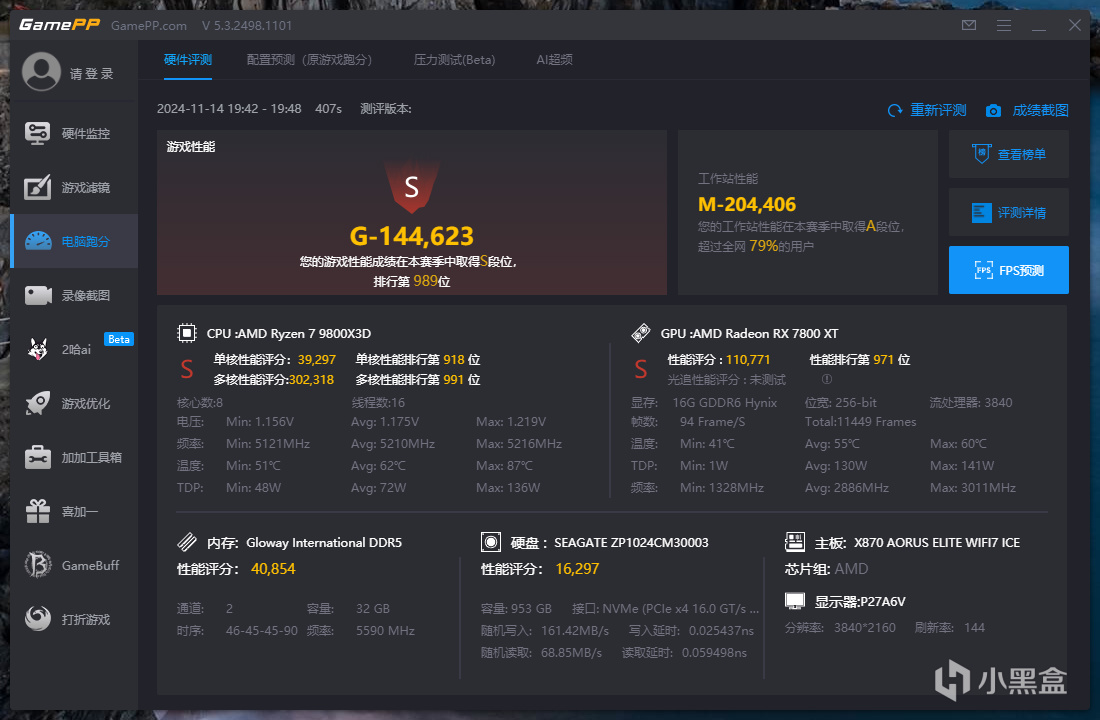Open the mail envelope icon in the title bar
Screen dimensions: 1100x720
coord(969,25)
